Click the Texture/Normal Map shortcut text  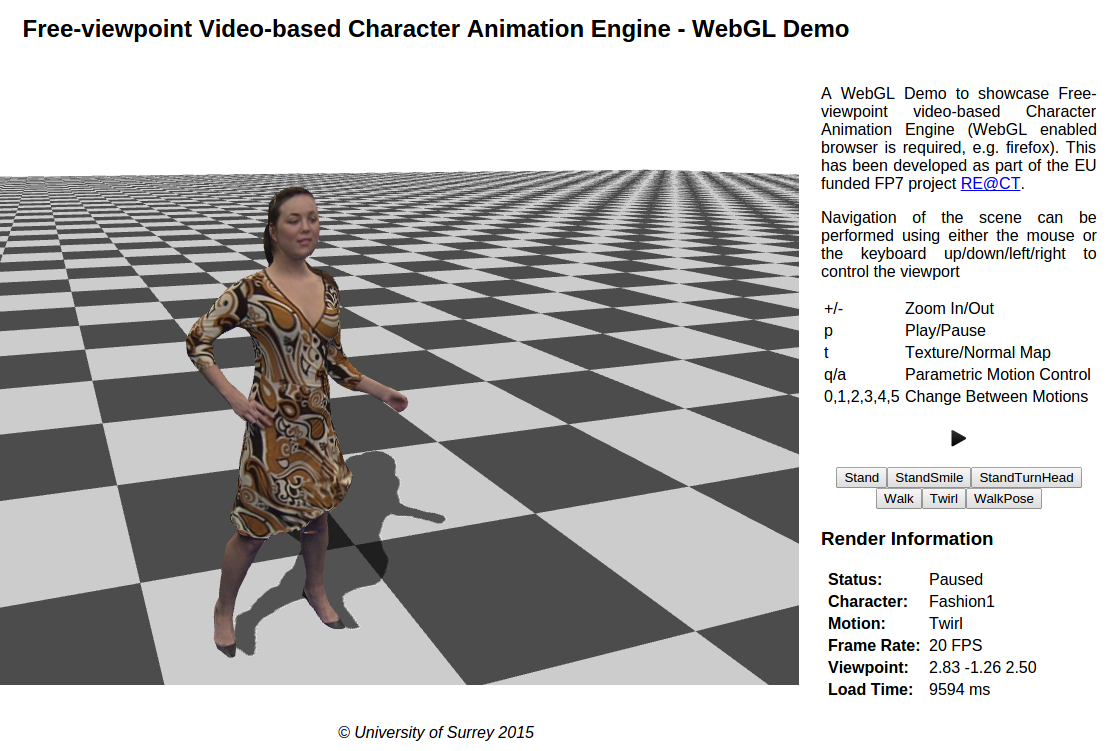[977, 353]
